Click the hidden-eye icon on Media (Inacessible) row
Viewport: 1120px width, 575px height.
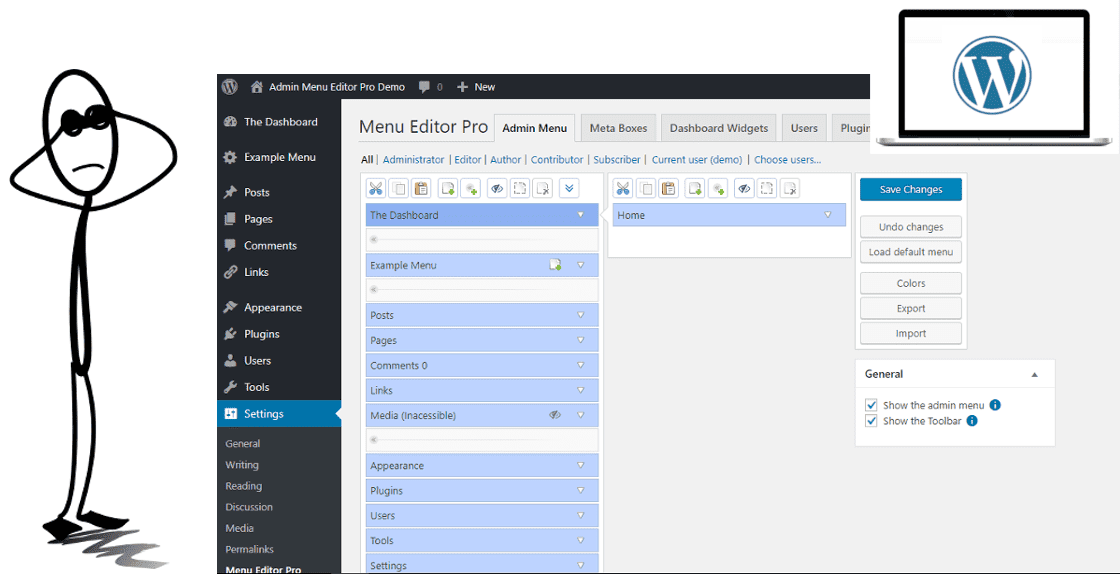point(555,415)
